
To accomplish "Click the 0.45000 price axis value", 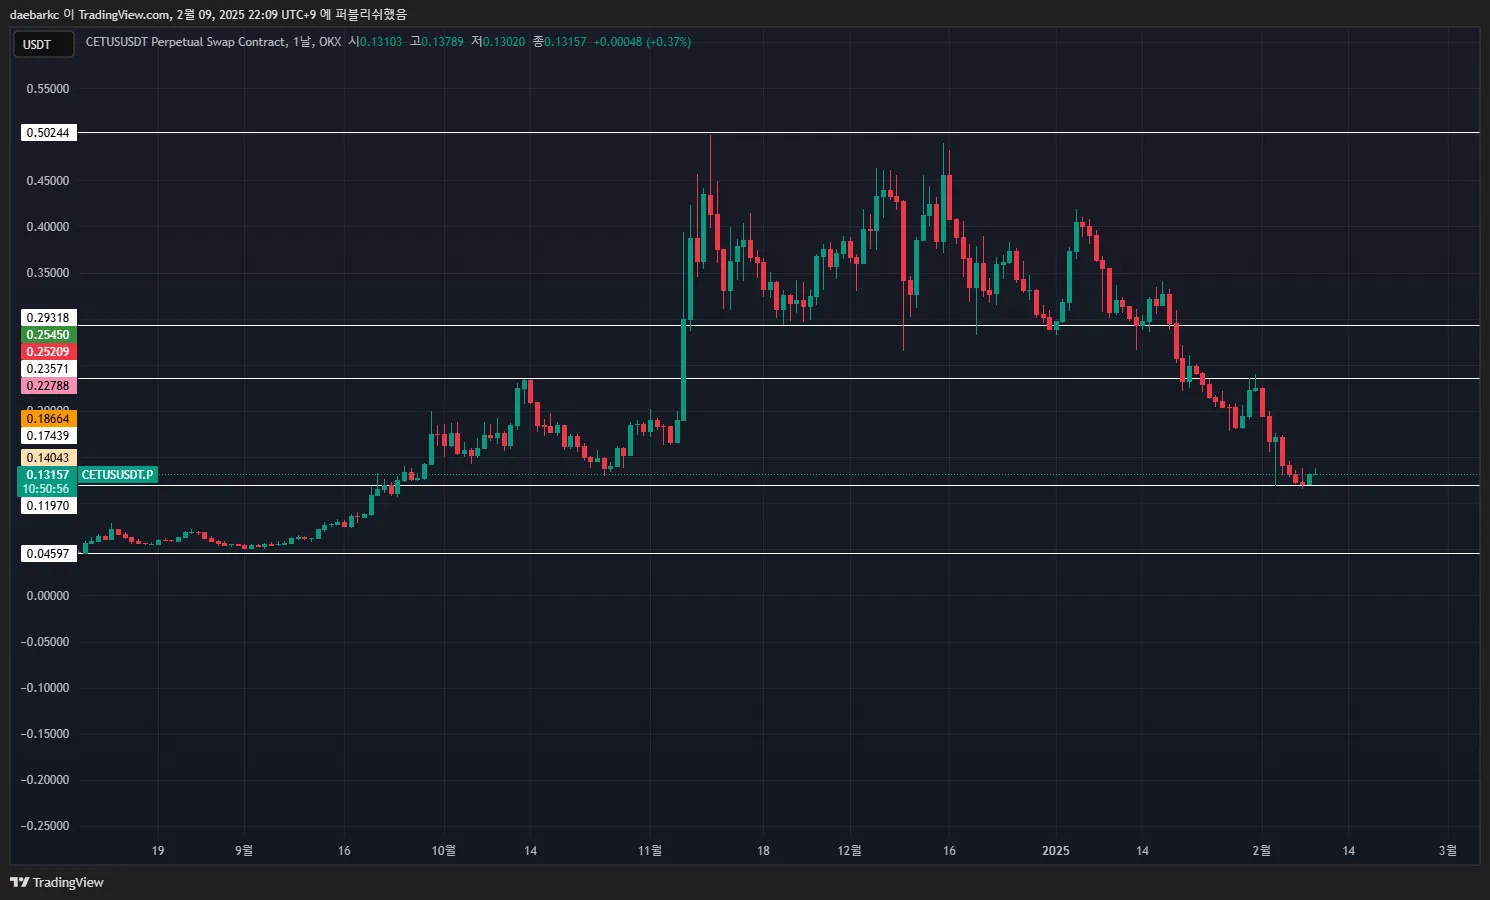I will coord(48,181).
